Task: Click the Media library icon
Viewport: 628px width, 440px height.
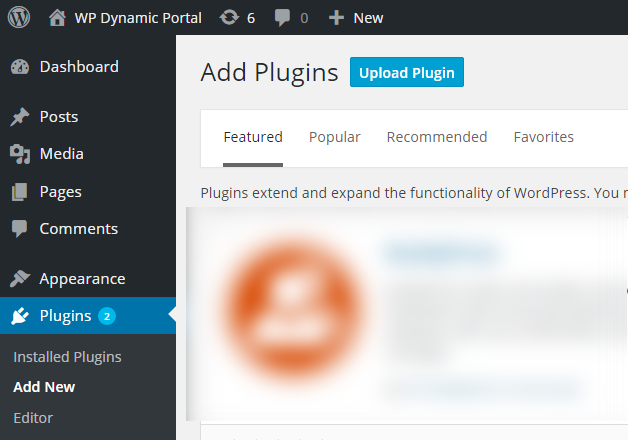Action: pos(20,154)
